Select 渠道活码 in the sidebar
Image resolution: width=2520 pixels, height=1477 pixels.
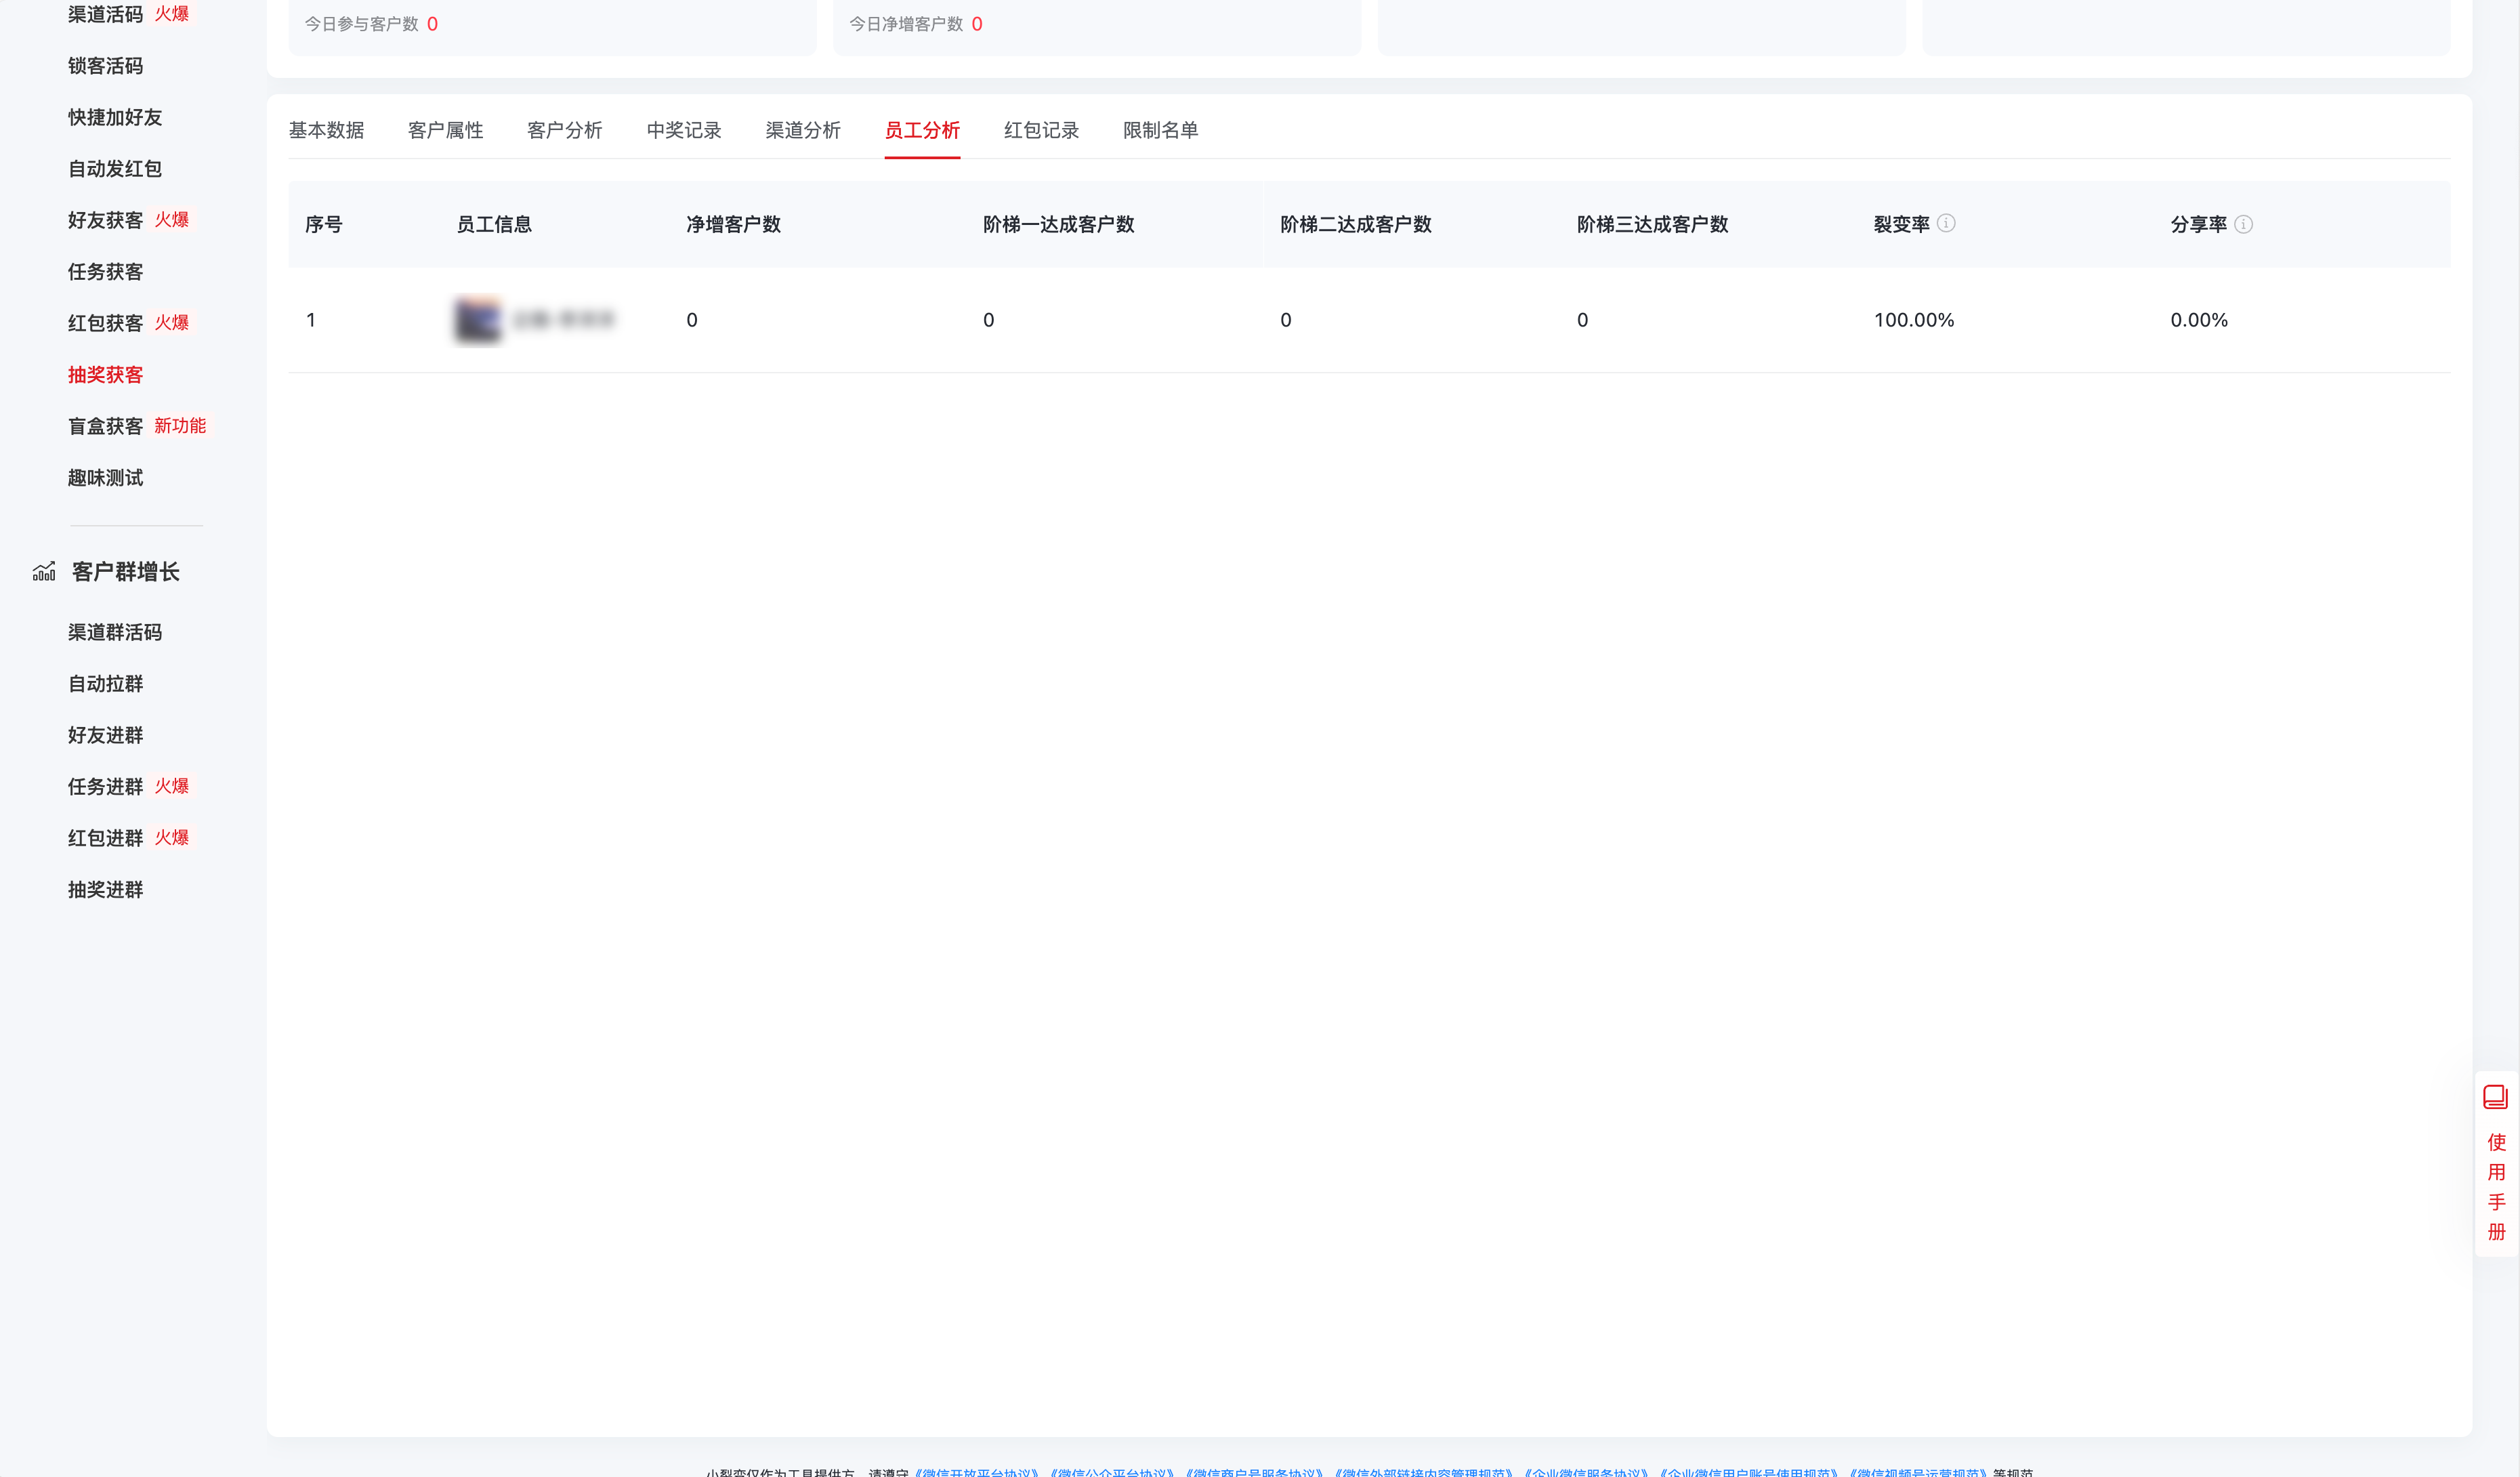[x=105, y=14]
